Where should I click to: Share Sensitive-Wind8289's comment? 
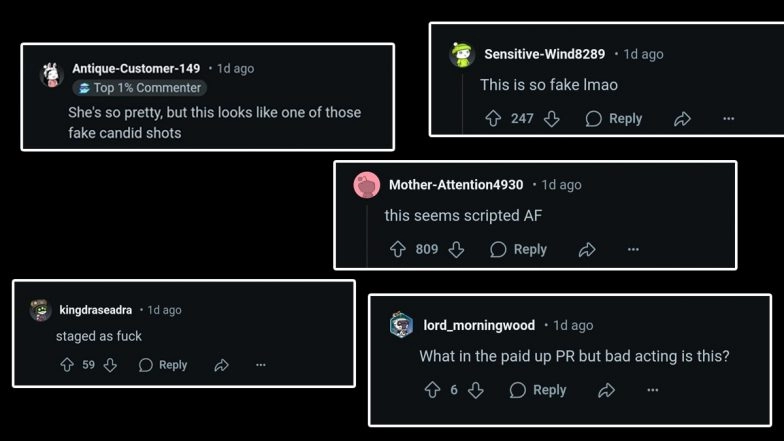pos(682,119)
